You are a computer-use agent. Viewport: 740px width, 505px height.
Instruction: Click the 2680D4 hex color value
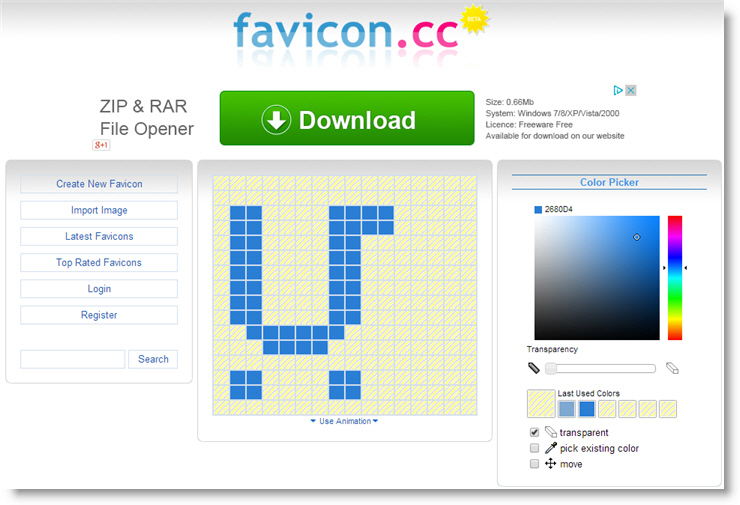click(559, 209)
